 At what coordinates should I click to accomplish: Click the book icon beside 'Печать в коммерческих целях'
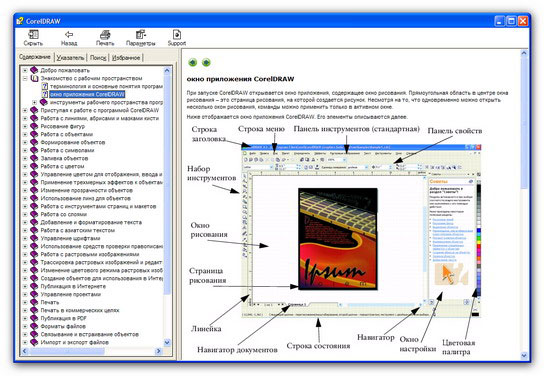34,310
